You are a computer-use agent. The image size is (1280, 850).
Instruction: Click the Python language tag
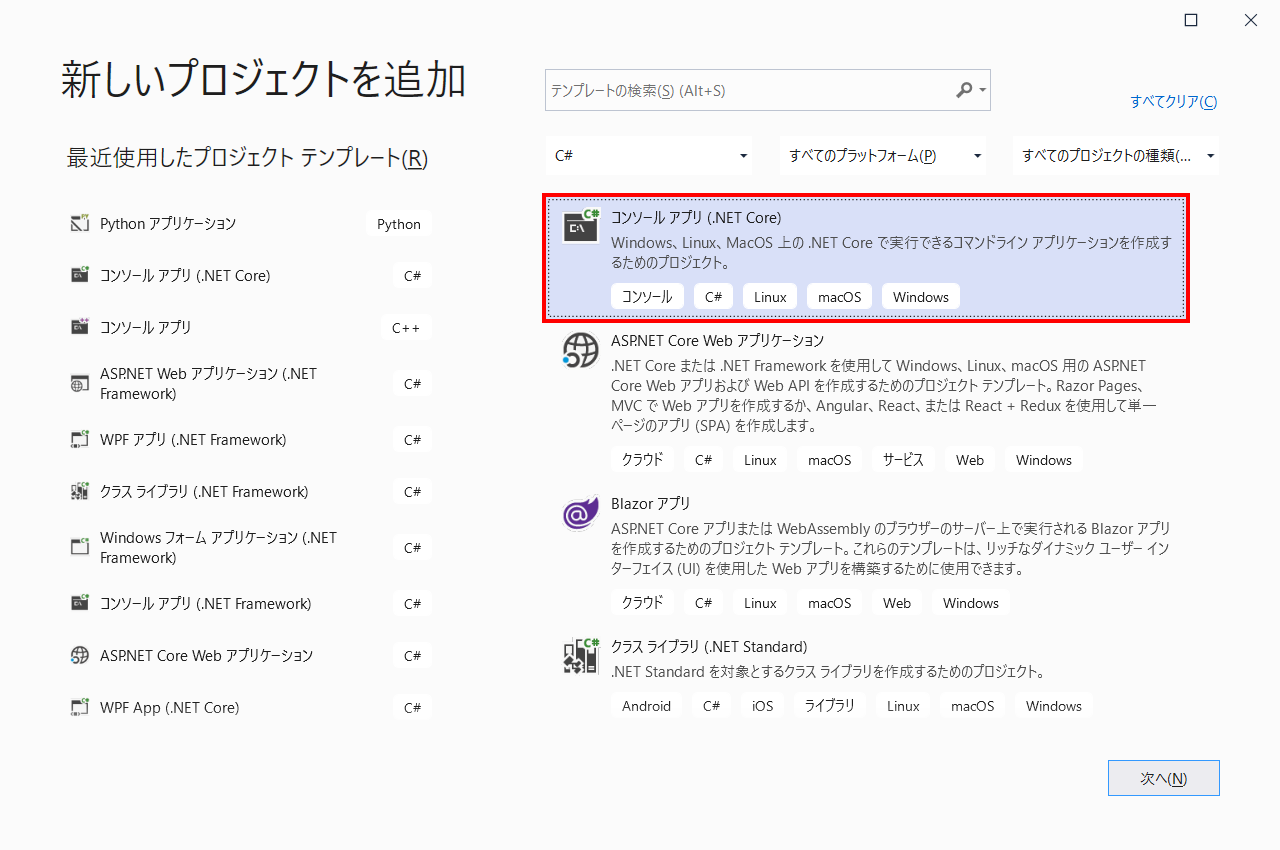399,224
